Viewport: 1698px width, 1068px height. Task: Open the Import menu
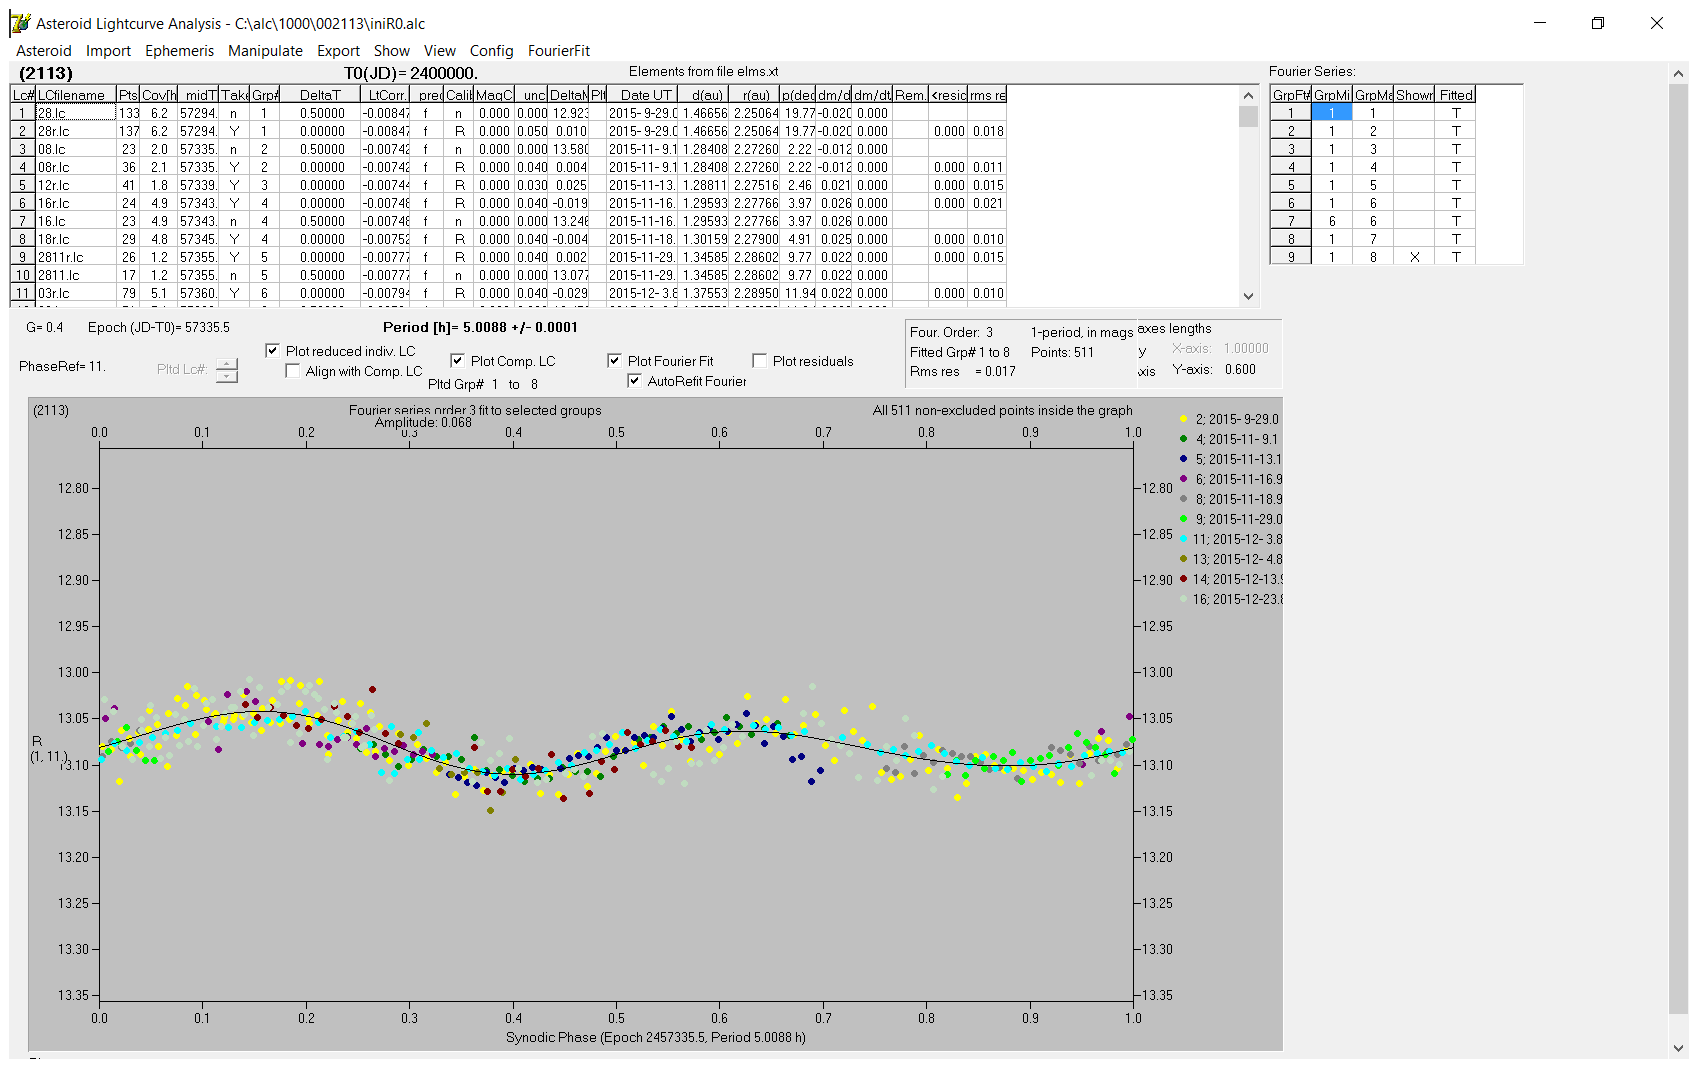108,51
